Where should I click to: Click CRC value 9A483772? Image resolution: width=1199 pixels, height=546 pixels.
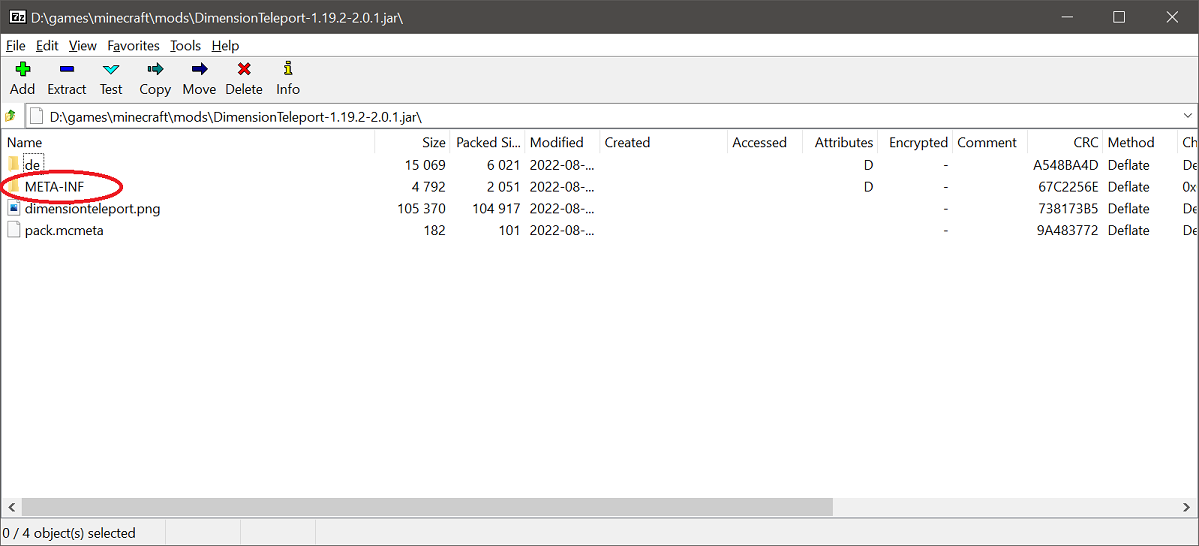coord(1067,230)
